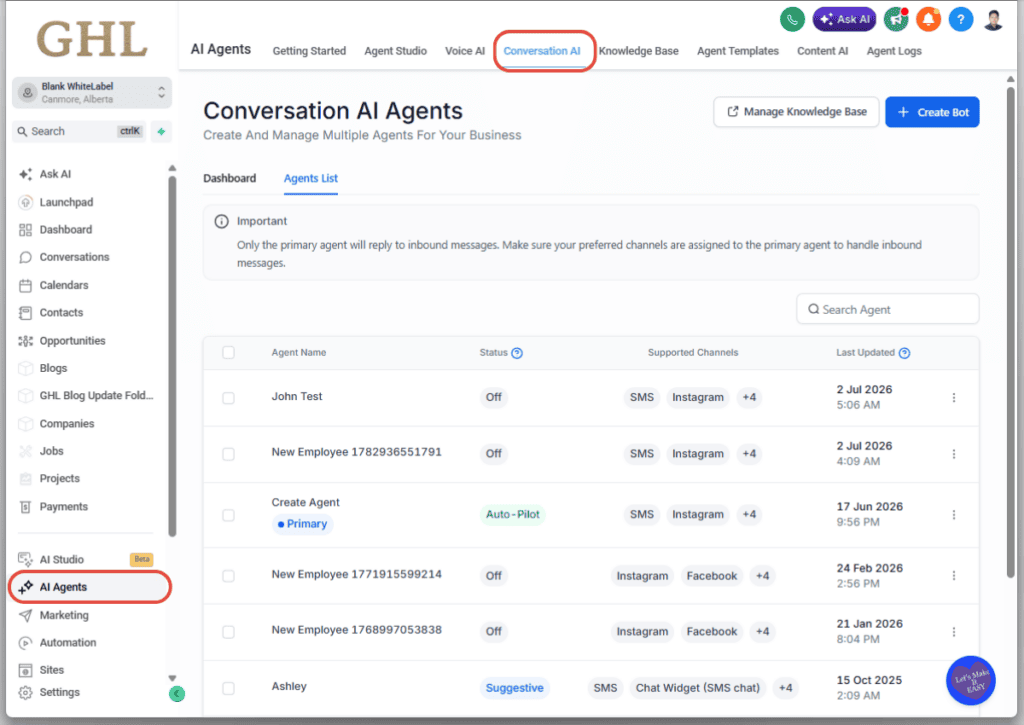Click the purple Ask AI button
Image resolution: width=1024 pixels, height=725 pixels.
coord(844,20)
